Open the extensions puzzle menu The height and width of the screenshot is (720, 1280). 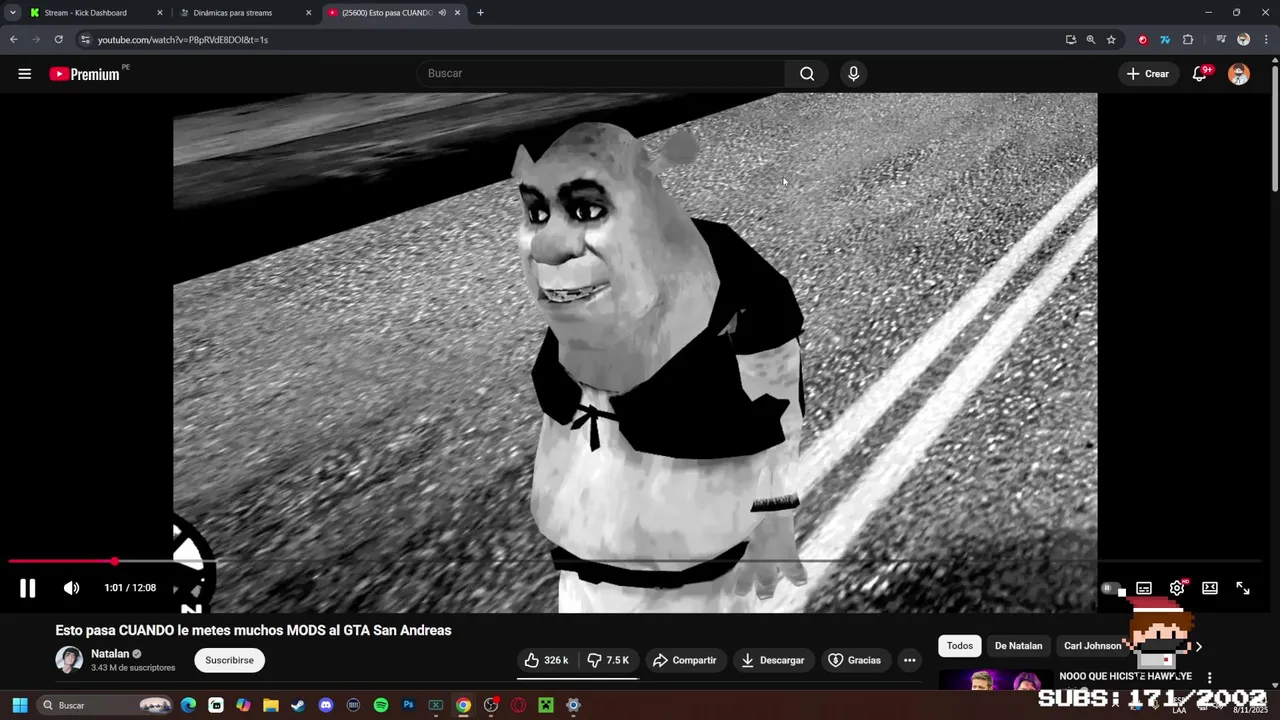pyautogui.click(x=1188, y=40)
